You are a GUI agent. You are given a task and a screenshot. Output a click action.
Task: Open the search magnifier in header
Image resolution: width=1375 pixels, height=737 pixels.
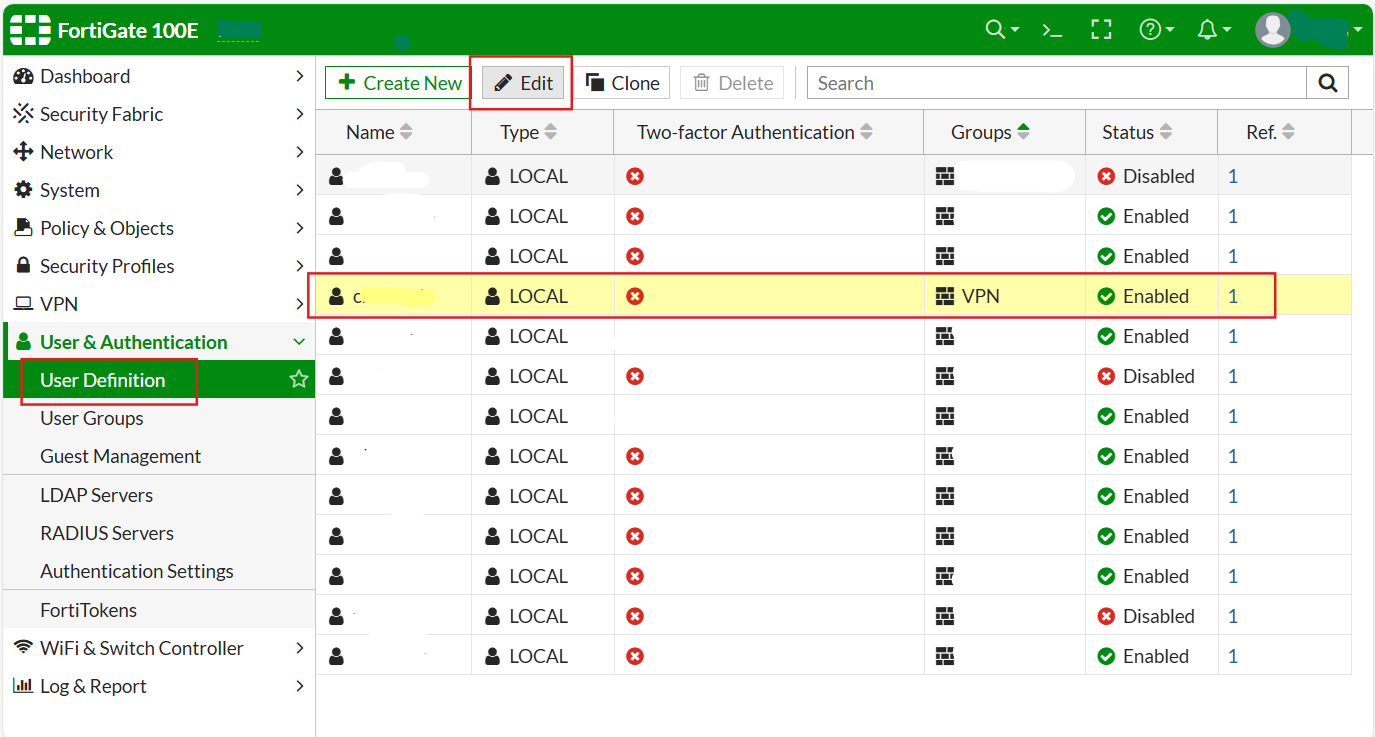[x=1001, y=30]
